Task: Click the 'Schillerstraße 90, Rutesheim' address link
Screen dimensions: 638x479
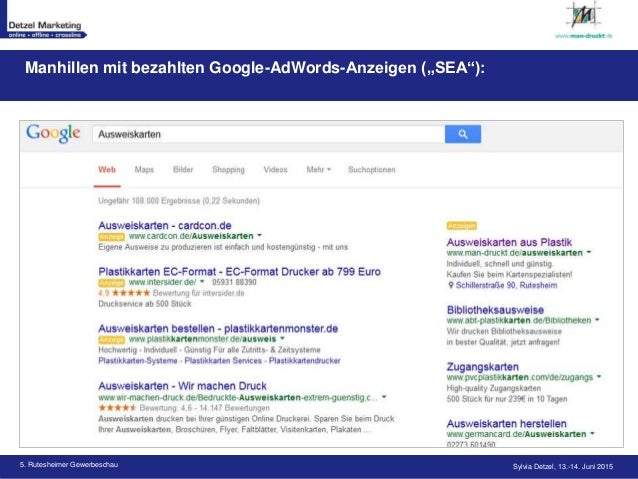Action: (x=506, y=285)
